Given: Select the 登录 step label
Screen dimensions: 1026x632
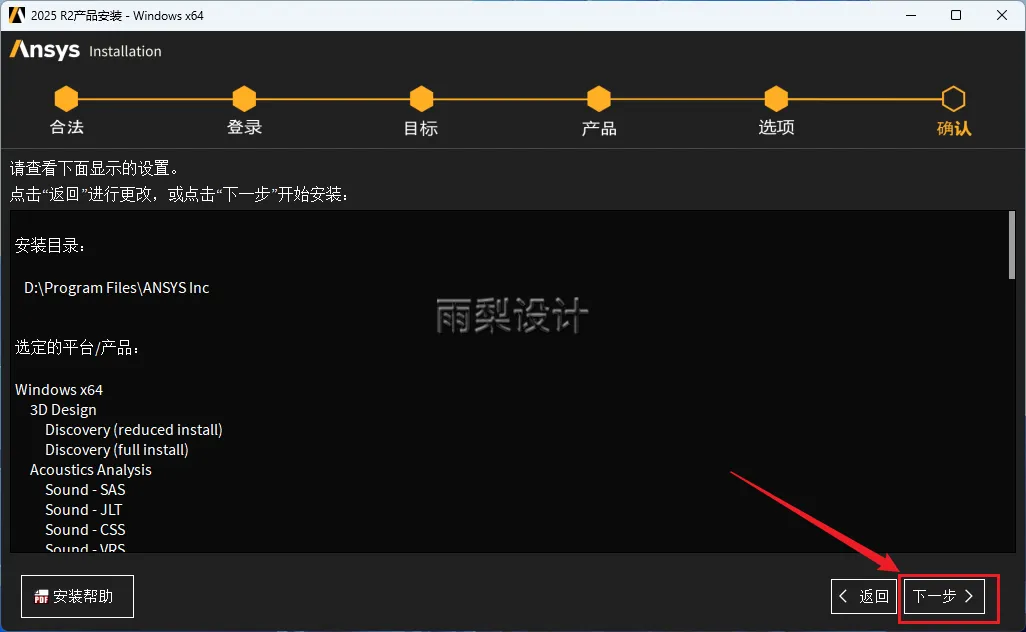Looking at the screenshot, I should 244,127.
